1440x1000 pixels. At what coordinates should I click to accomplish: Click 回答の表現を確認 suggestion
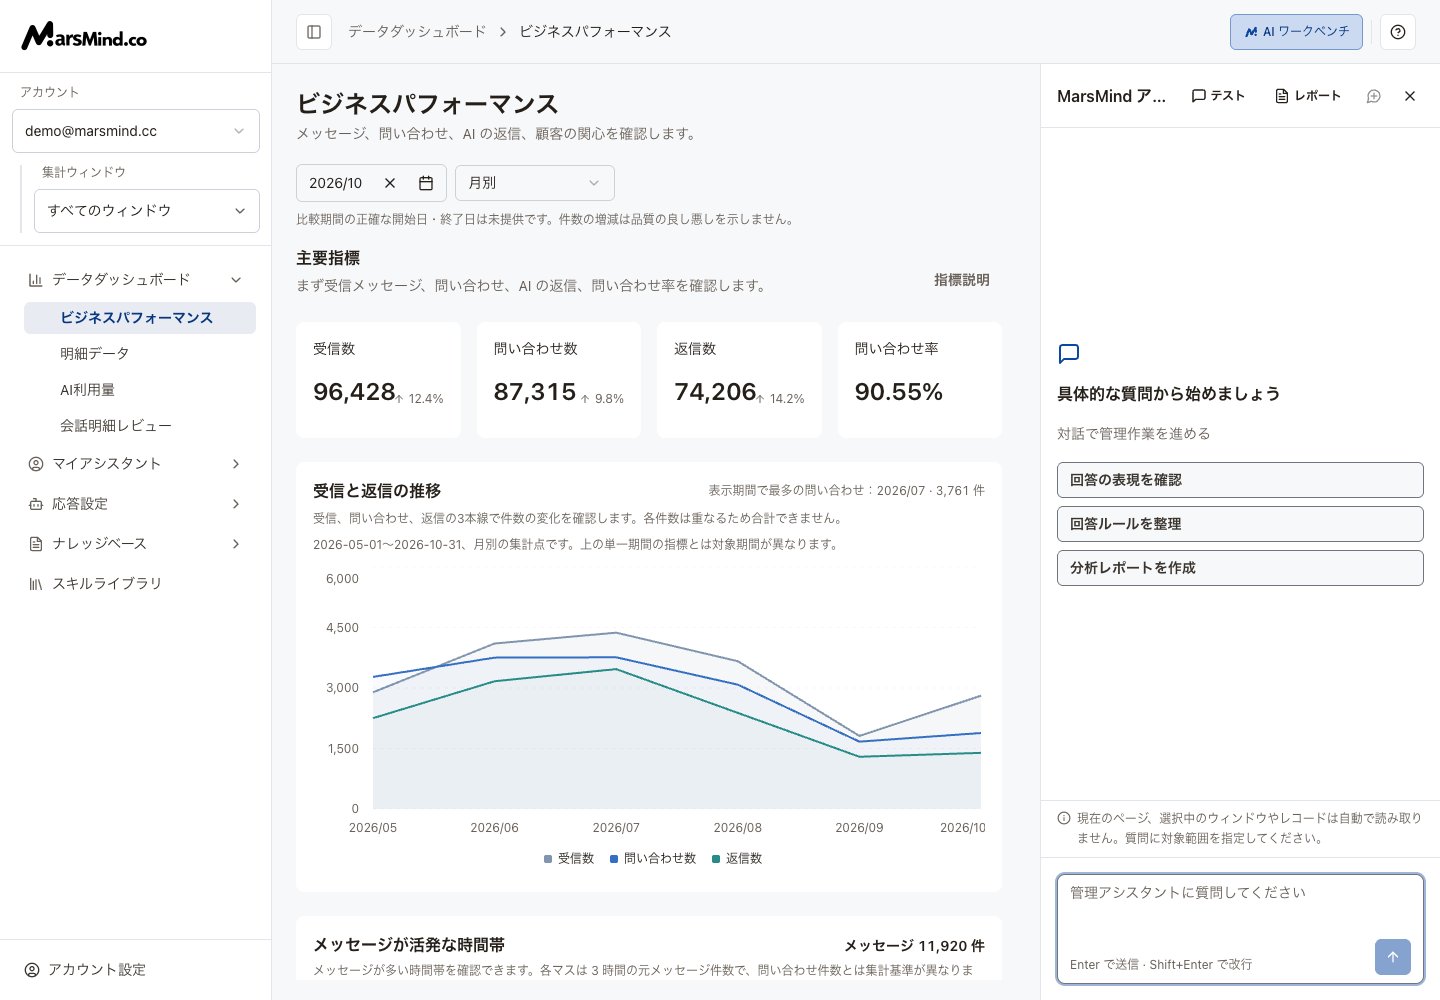tap(1240, 480)
